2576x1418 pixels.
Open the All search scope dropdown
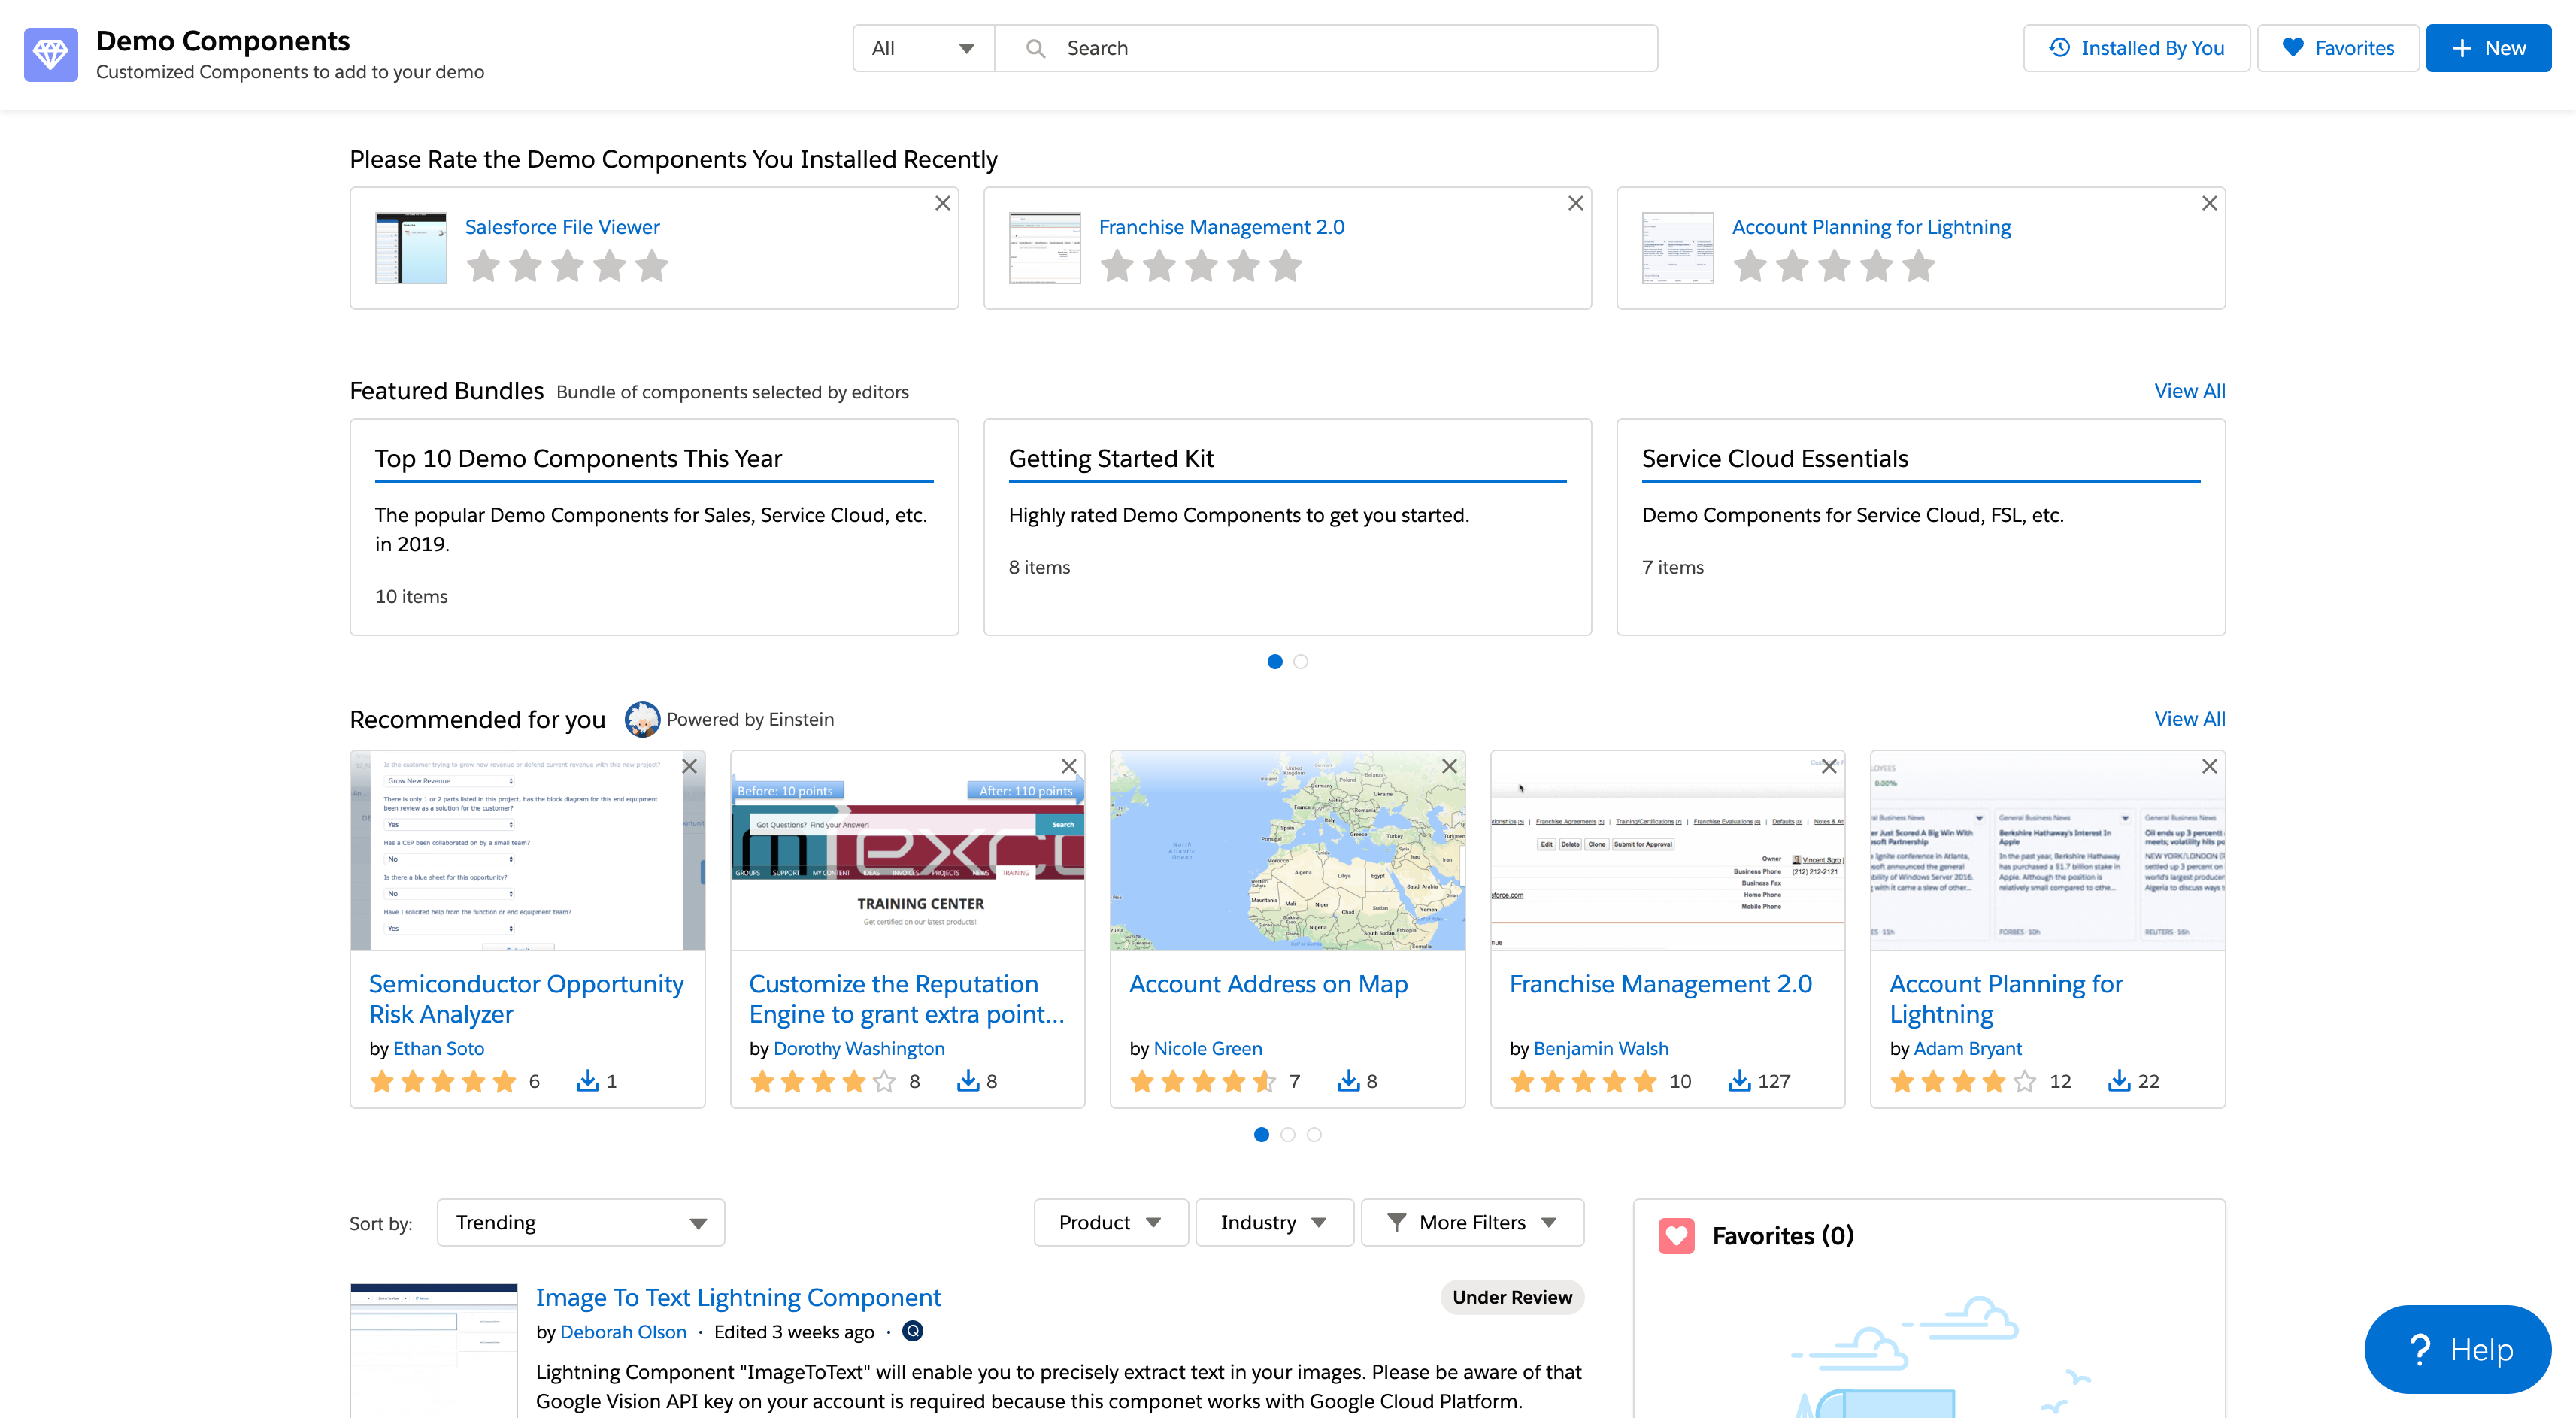pyautogui.click(x=924, y=48)
